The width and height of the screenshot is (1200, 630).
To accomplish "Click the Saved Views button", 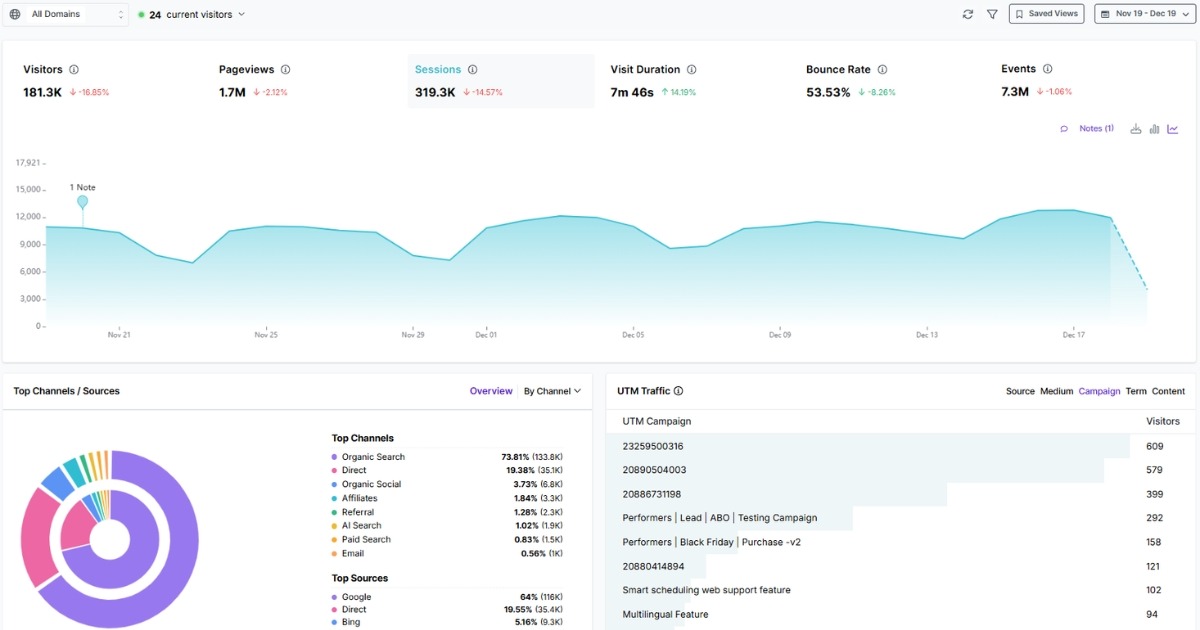I will click(1046, 13).
